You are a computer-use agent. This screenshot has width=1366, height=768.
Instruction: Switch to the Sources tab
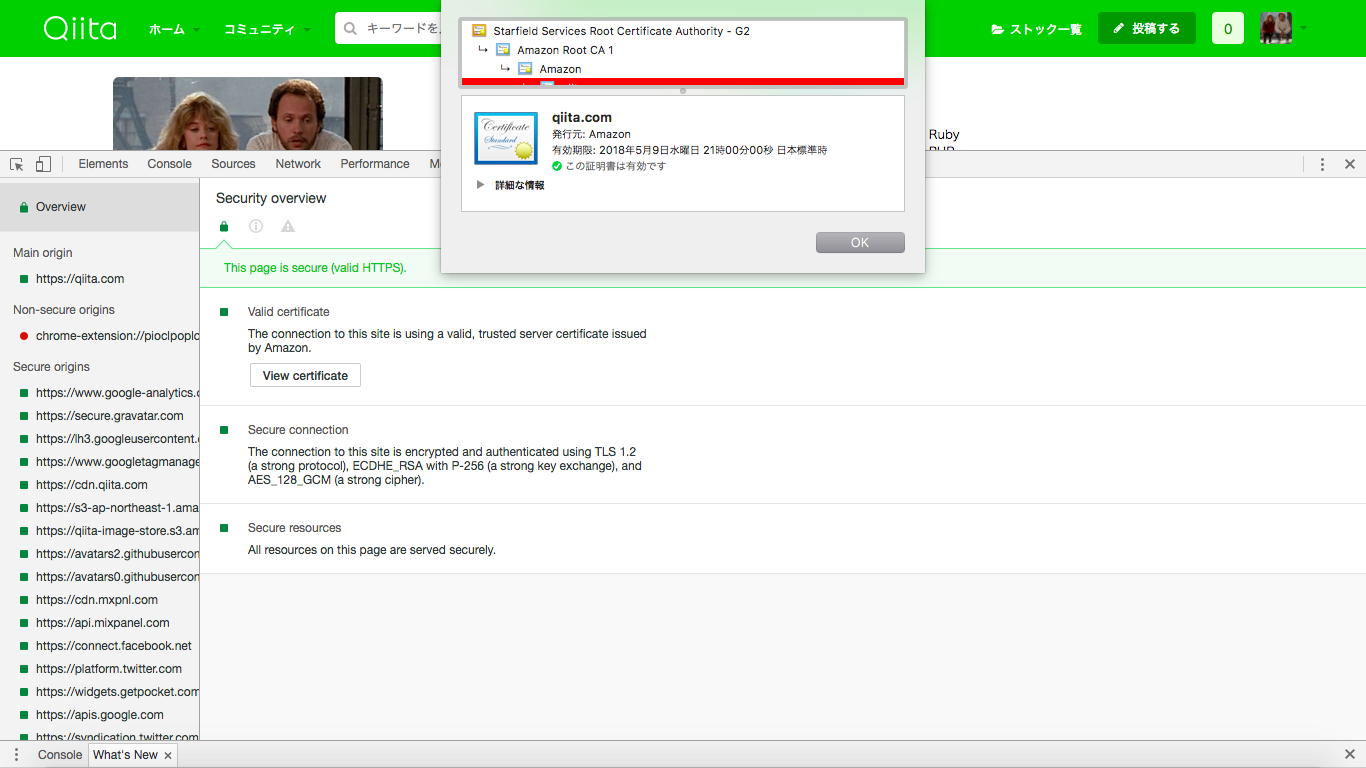[233, 164]
